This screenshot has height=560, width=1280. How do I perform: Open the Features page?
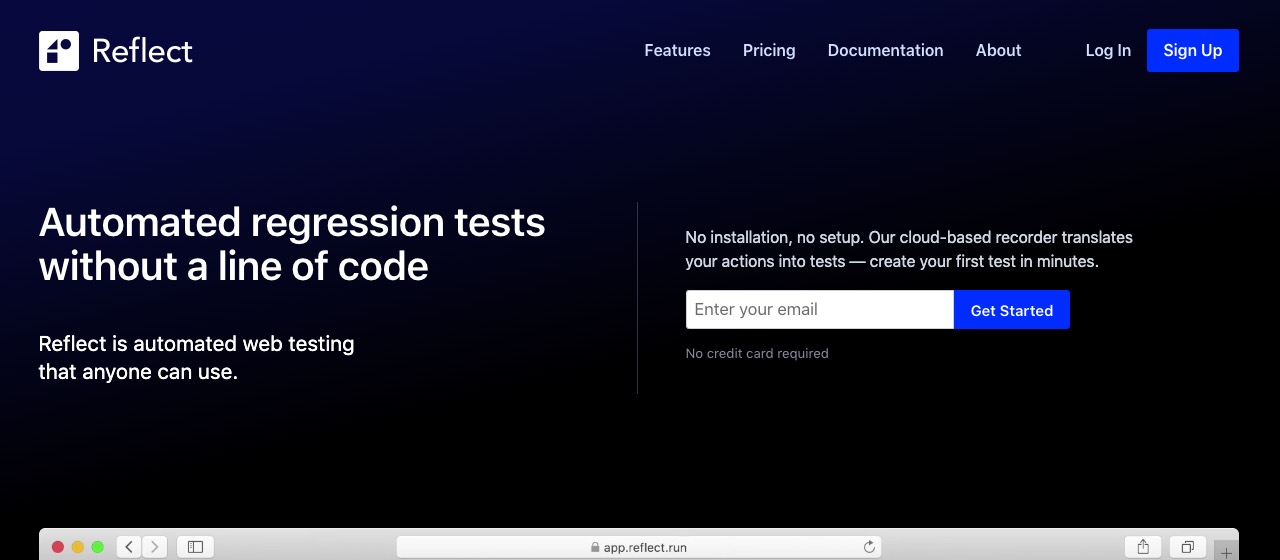(x=677, y=51)
